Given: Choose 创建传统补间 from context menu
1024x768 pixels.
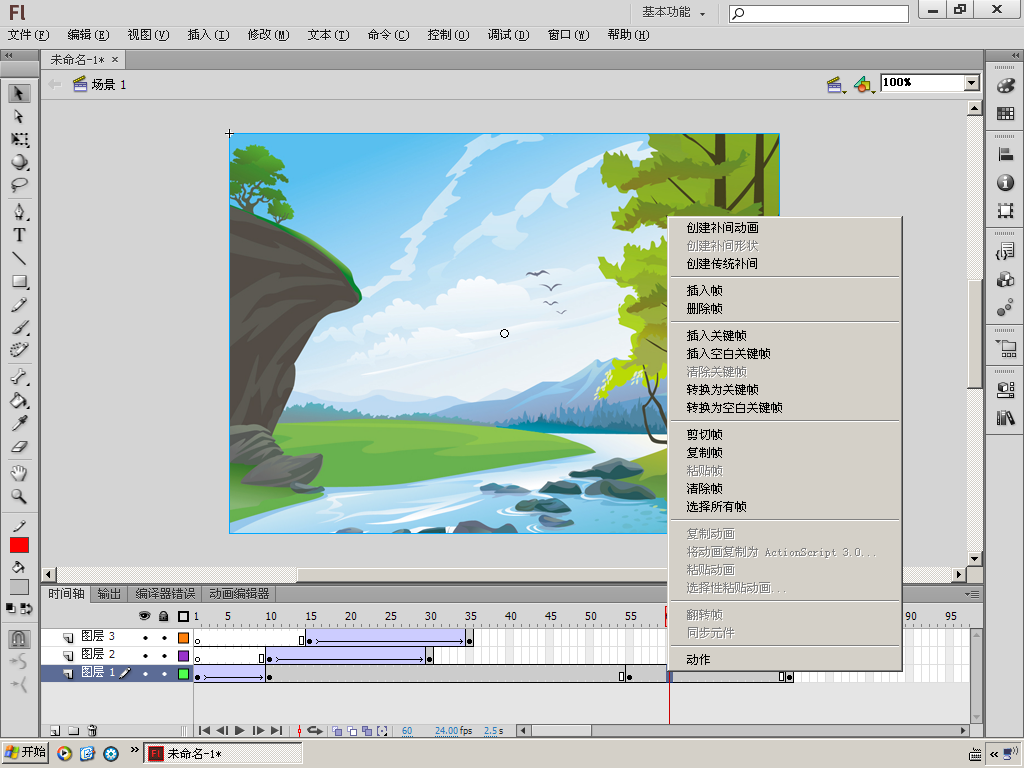Looking at the screenshot, I should point(722,264).
